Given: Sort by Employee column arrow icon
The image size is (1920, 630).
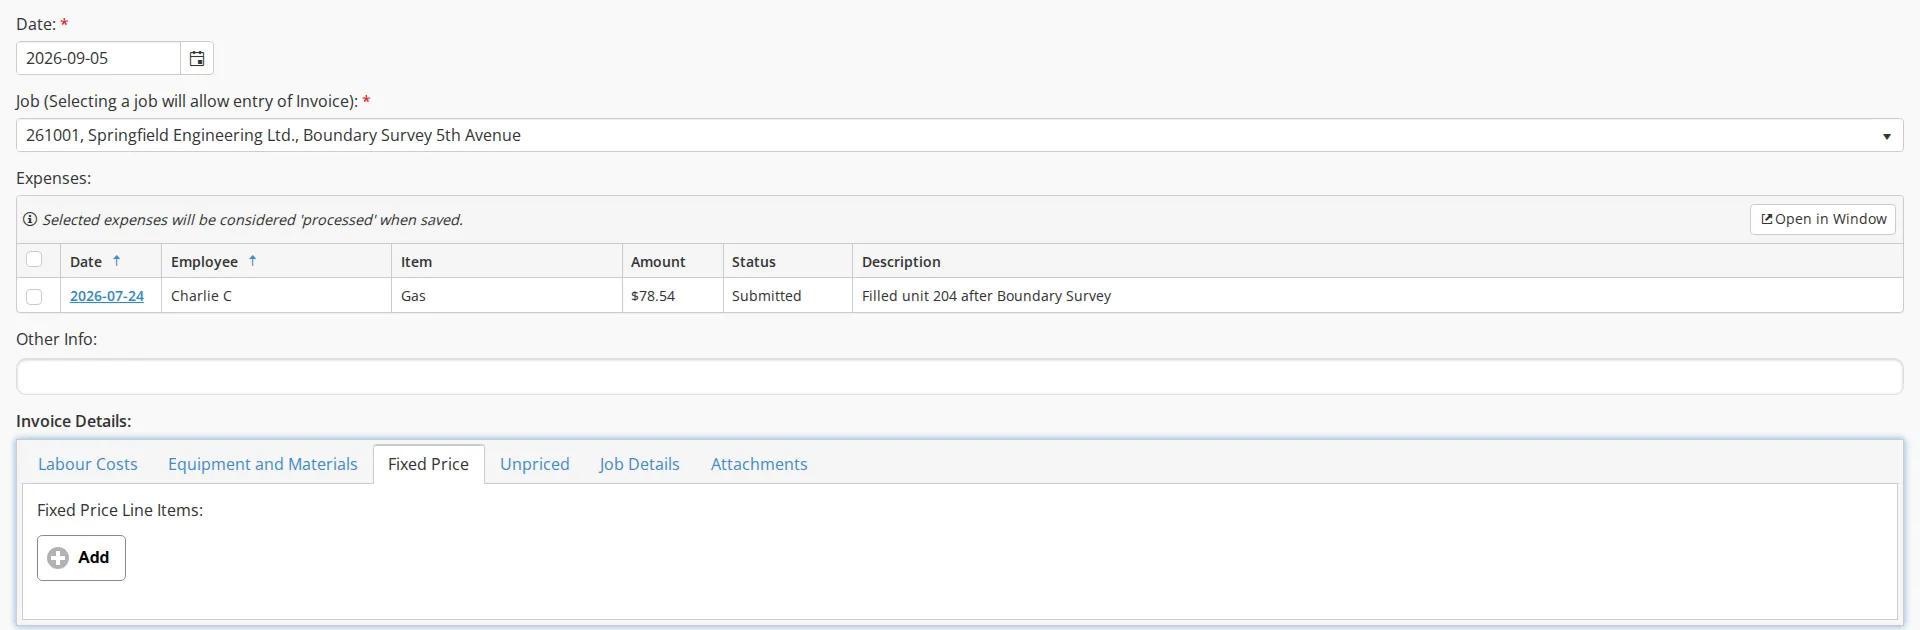Looking at the screenshot, I should (252, 261).
